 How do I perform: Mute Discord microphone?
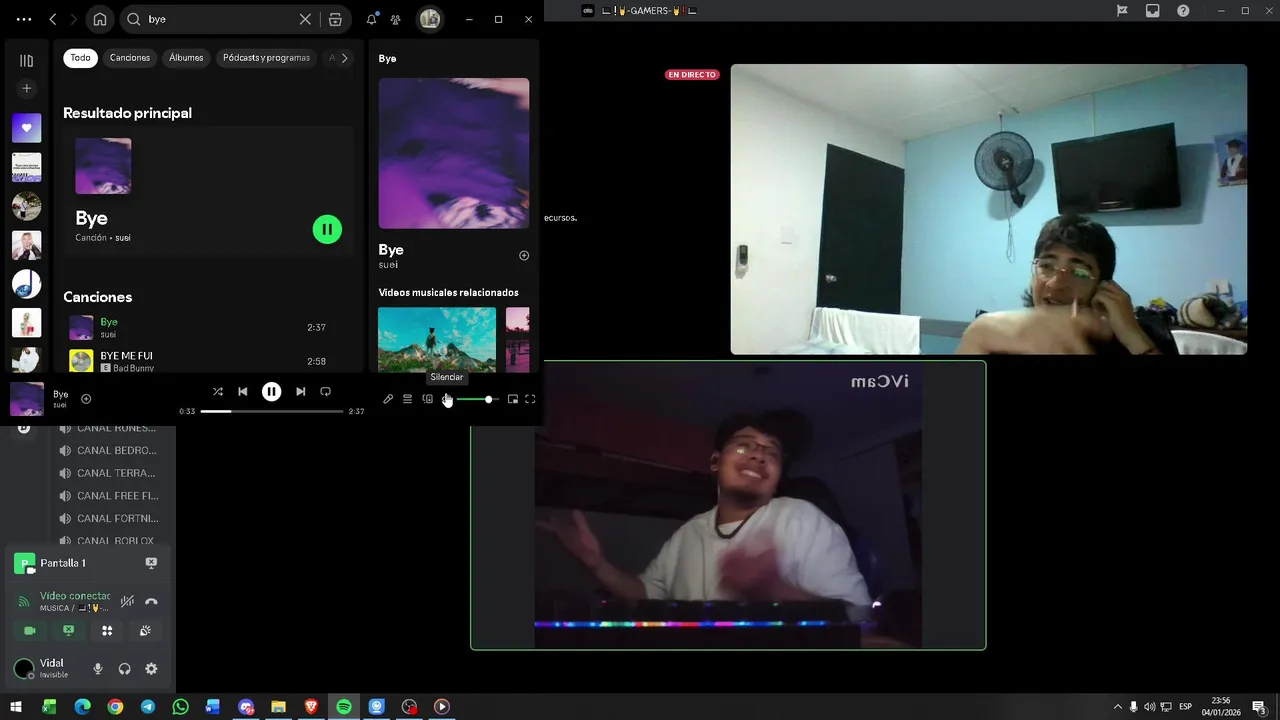coord(98,669)
